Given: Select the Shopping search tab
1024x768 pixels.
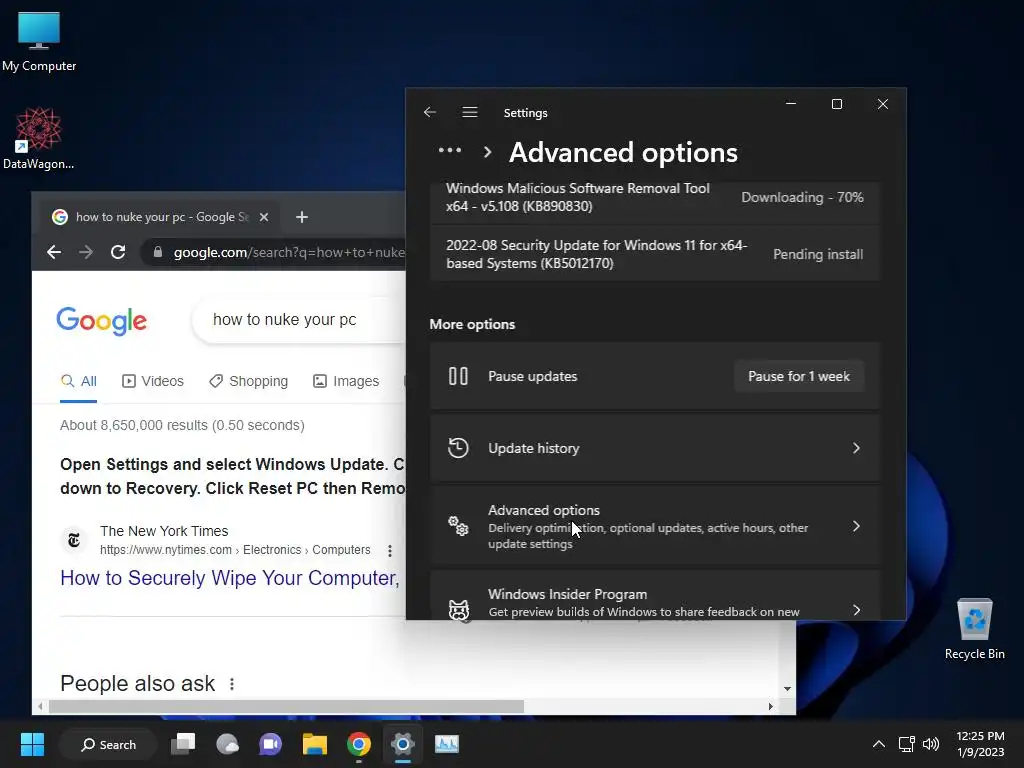Looking at the screenshot, I should (x=248, y=381).
